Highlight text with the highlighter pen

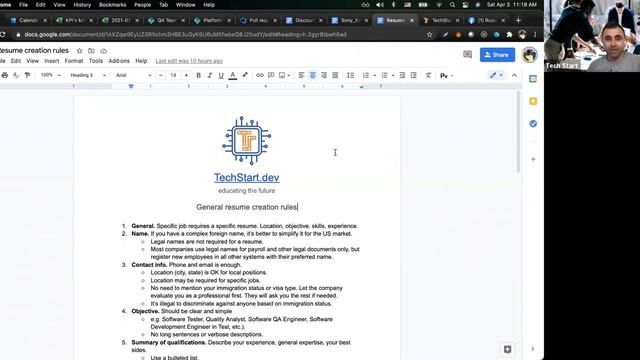(245, 75)
